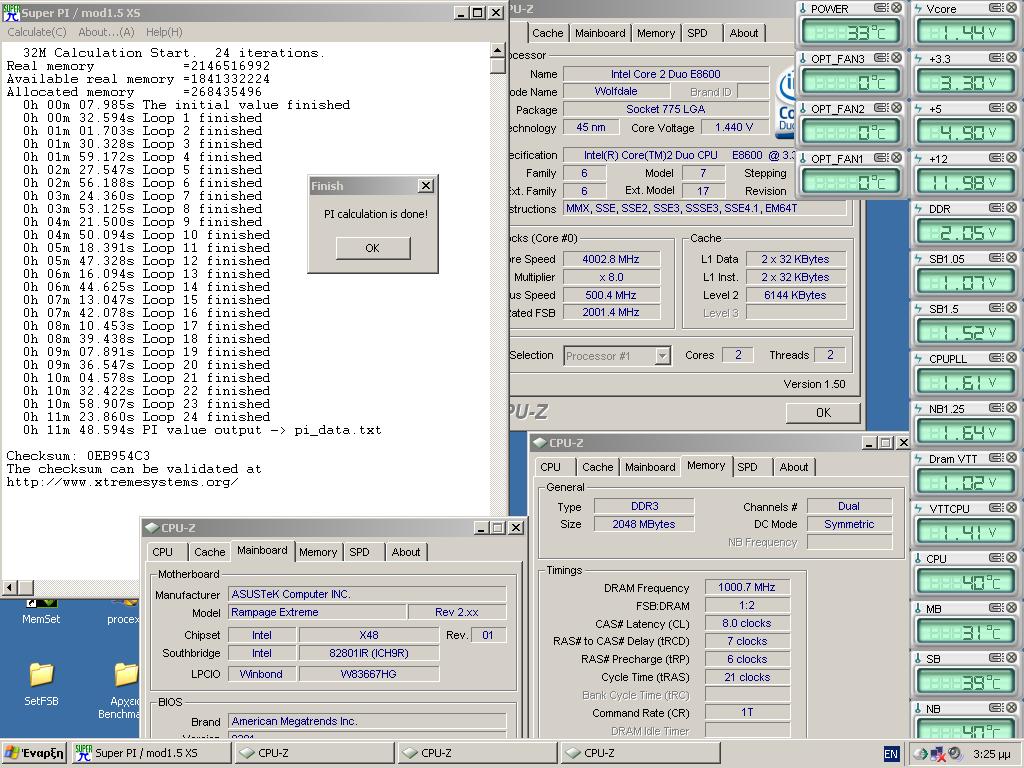Confirm the 'PI calculation is done!' dialog with OK
The height and width of the screenshot is (768, 1024).
point(373,248)
